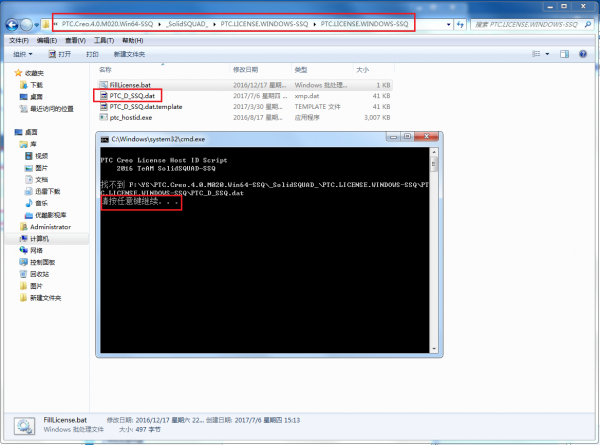
Task: Click the 打开 toolbar button
Action: click(60, 54)
